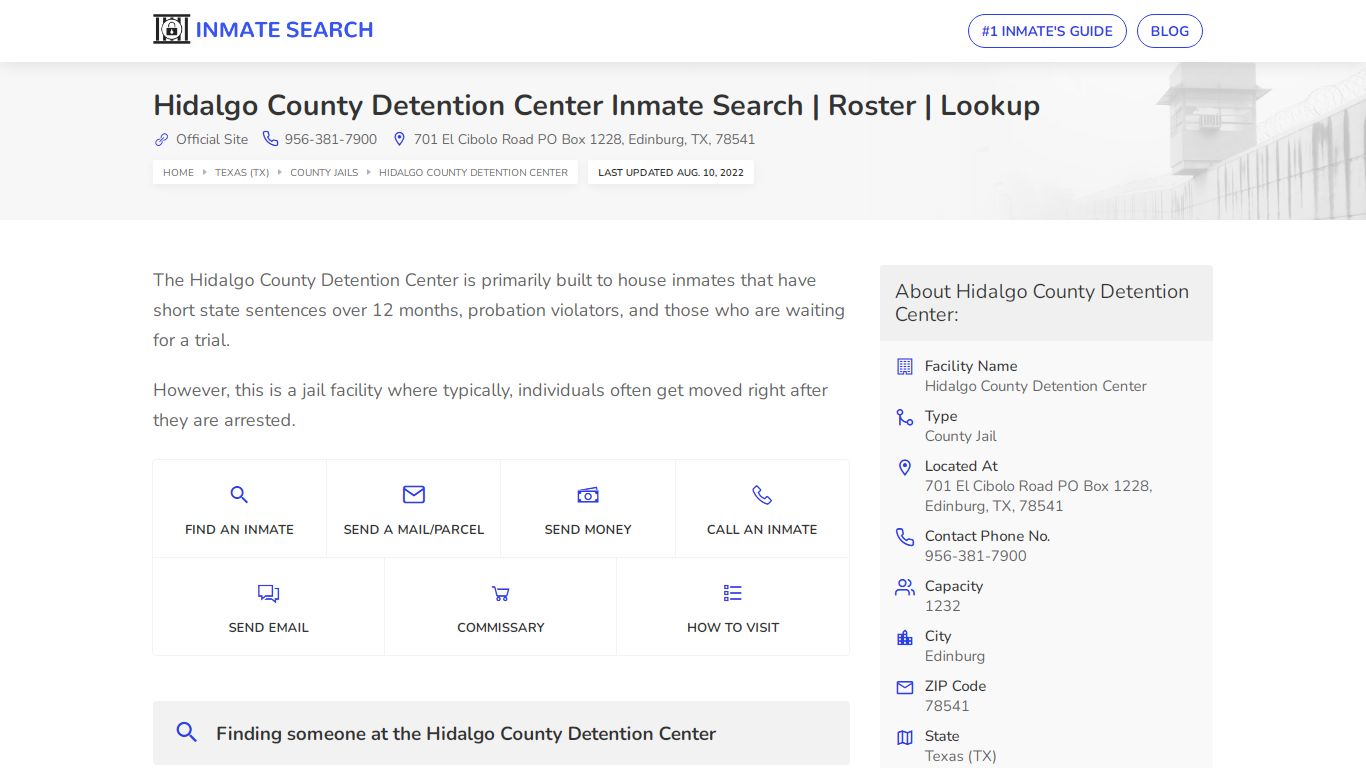
Task: Select the Send a Mail/Parcel tile label
Action: (414, 529)
